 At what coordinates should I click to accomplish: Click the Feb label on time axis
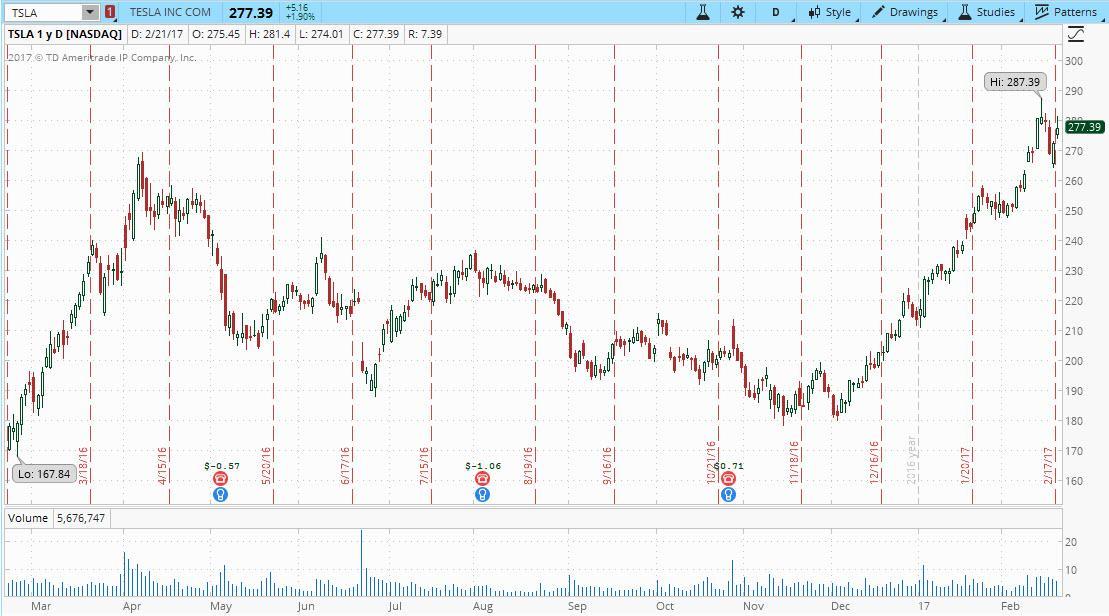coord(1010,606)
